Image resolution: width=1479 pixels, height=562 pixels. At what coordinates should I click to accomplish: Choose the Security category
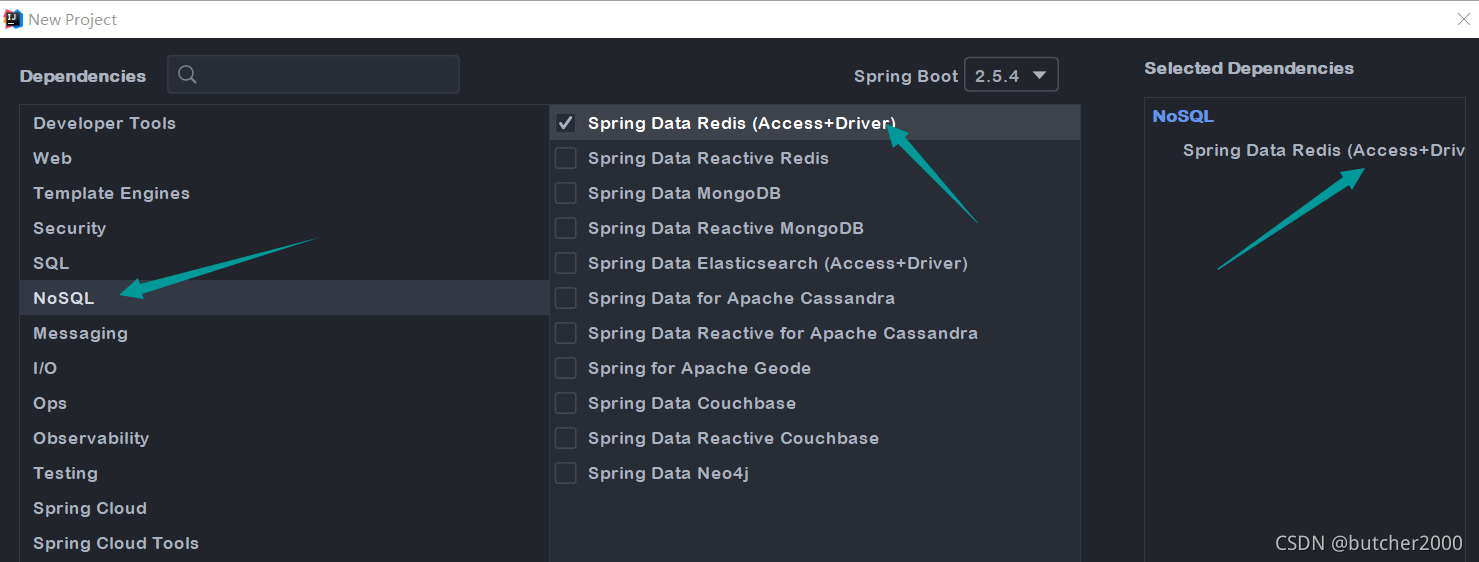click(69, 228)
